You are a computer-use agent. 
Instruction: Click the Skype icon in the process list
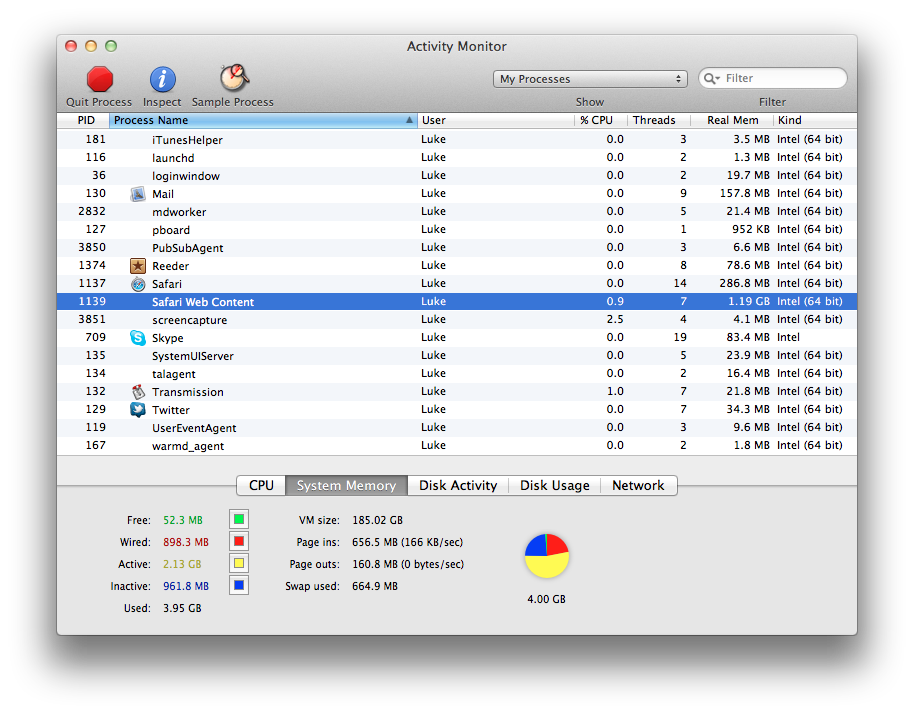pos(138,338)
